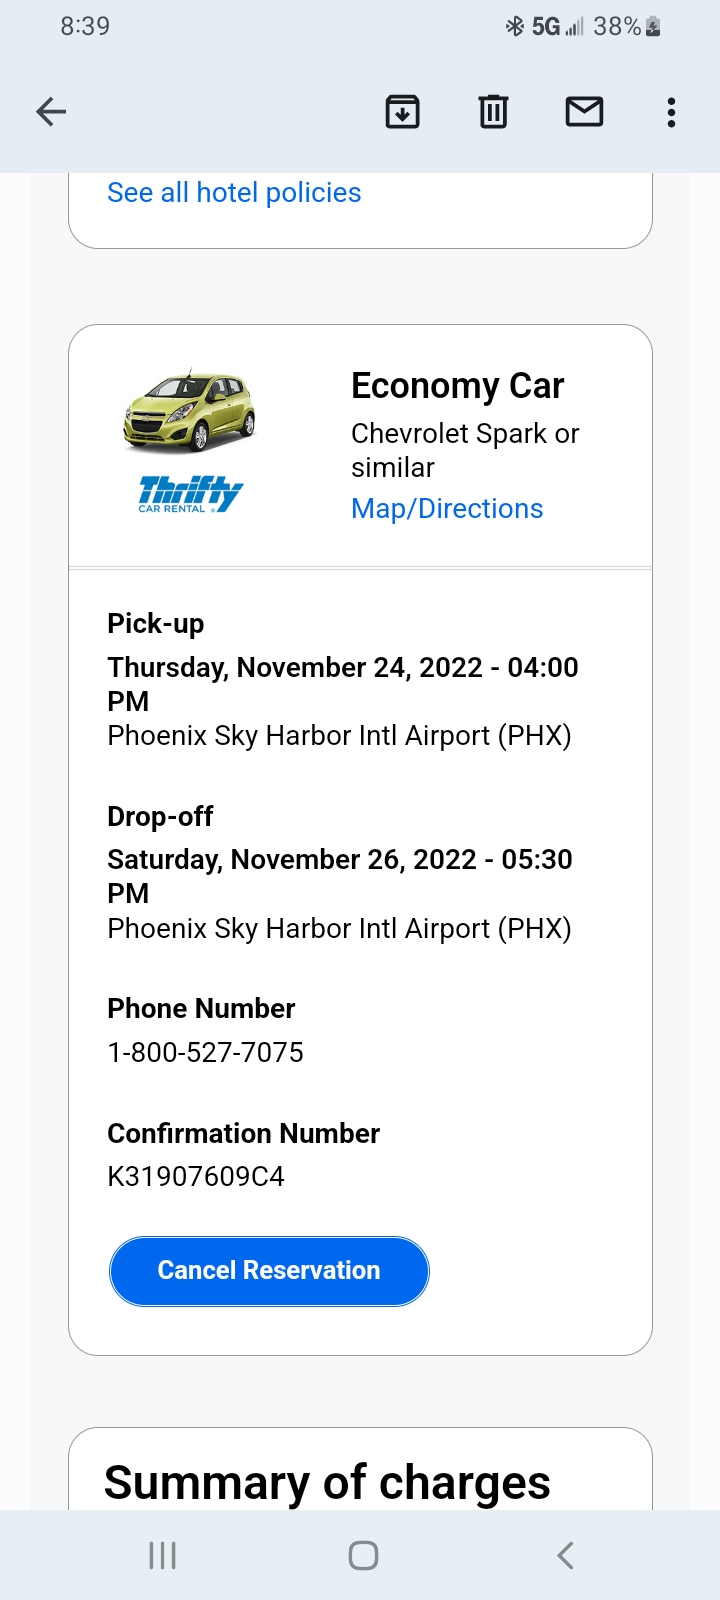
Task: Tap confirmation number K31907609C4
Action: point(196,1176)
